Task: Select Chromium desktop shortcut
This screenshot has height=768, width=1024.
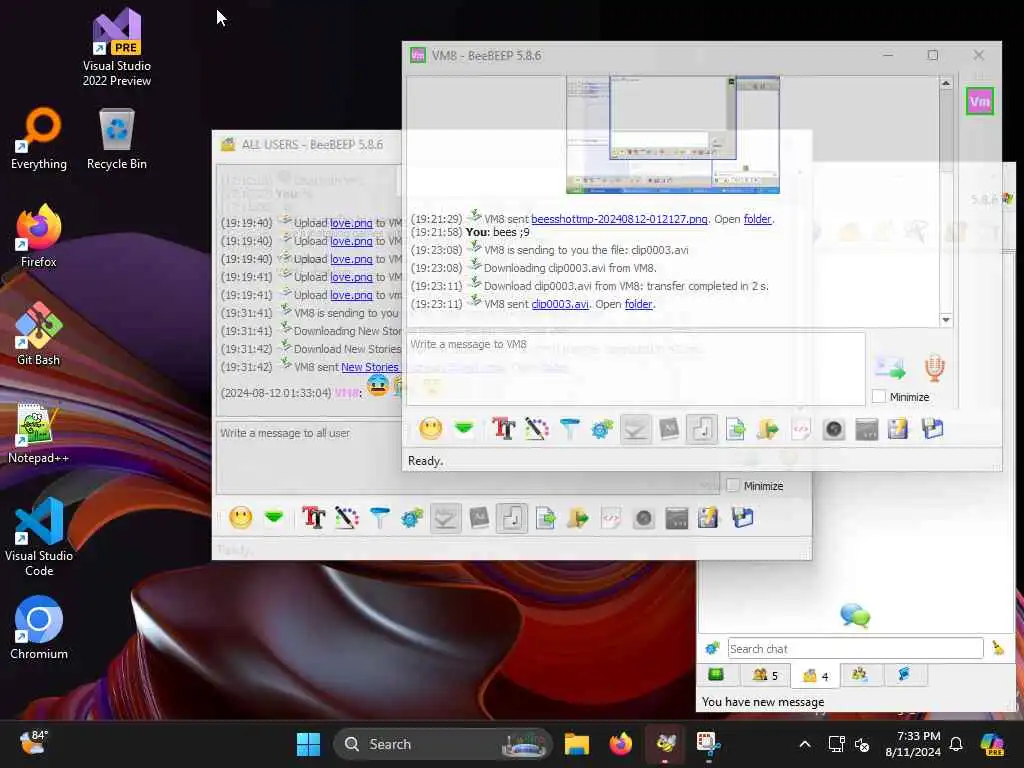Action: click(x=38, y=628)
